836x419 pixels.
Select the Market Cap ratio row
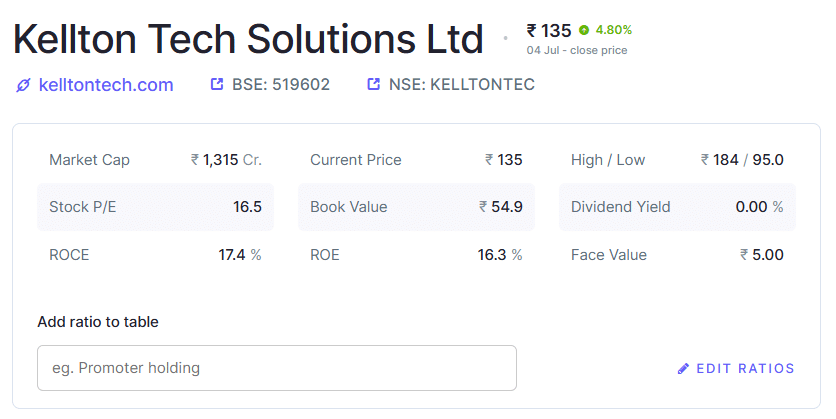coord(155,160)
